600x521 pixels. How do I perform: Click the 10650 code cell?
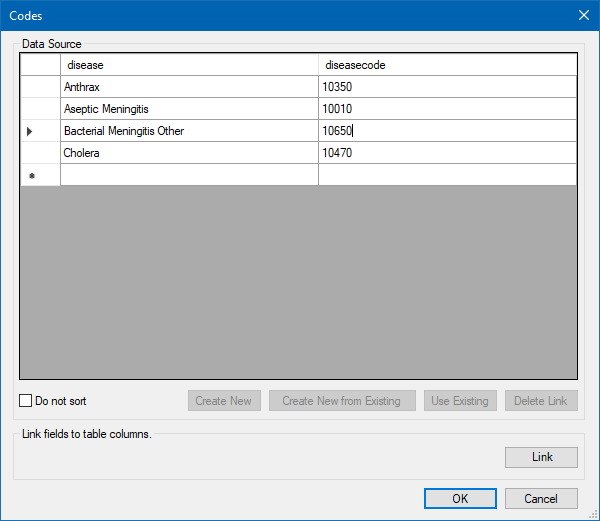click(447, 131)
